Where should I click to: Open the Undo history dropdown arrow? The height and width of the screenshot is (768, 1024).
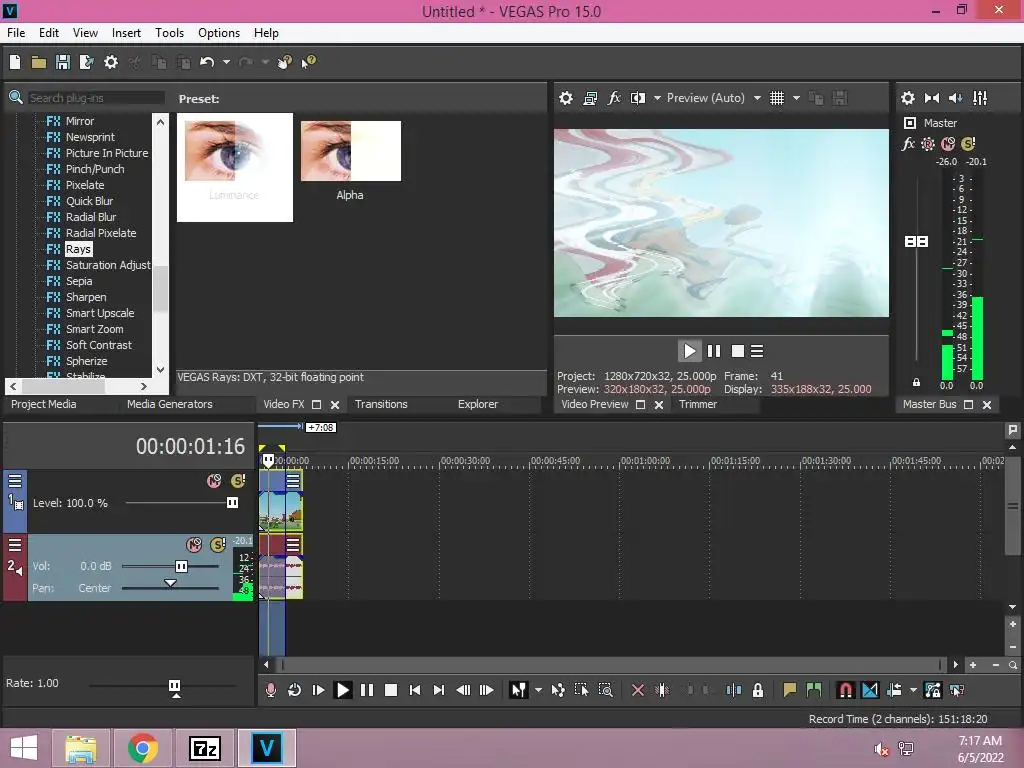pos(226,62)
